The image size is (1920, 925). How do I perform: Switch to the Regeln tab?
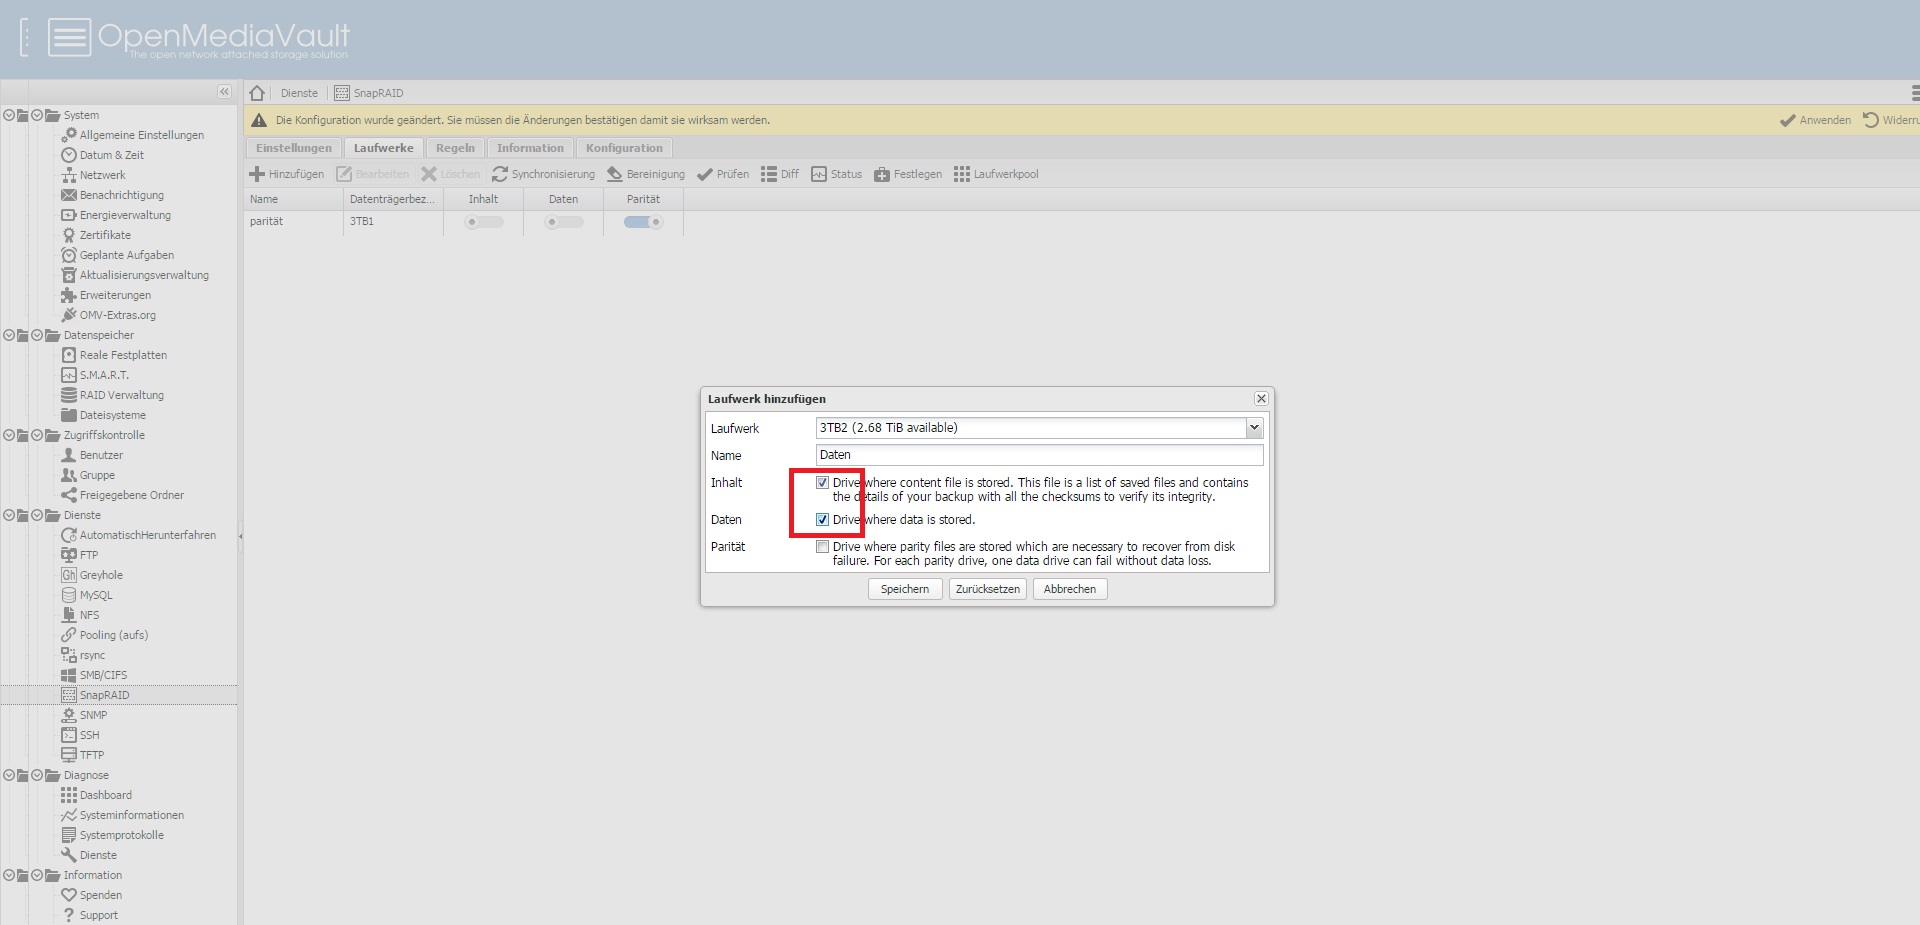[x=456, y=148]
